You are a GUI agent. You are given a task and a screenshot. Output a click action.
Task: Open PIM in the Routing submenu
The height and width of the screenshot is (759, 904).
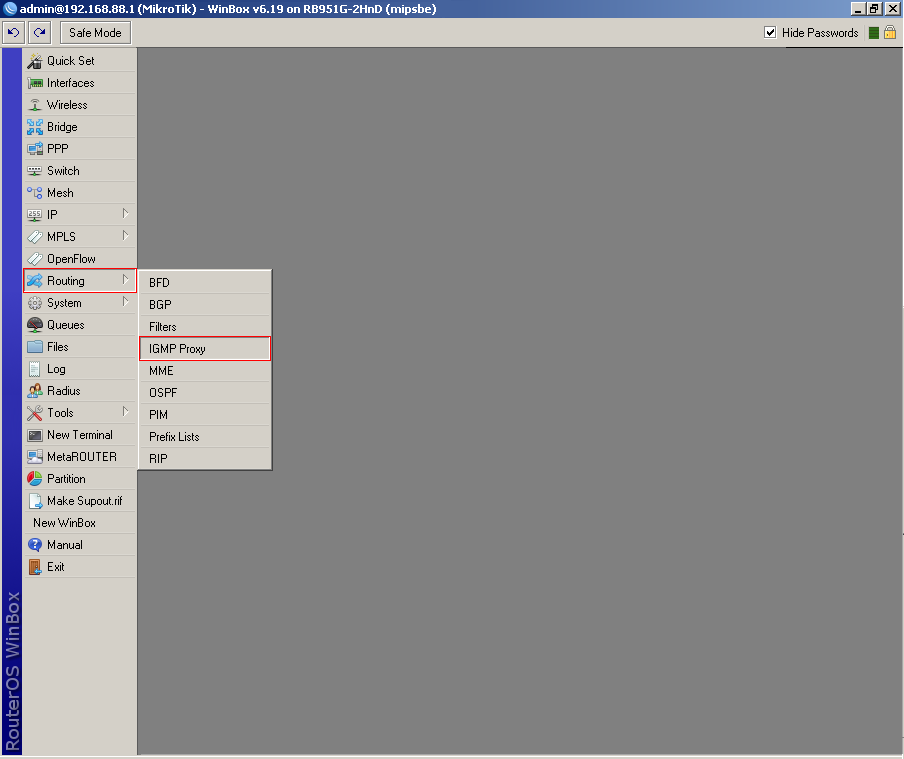pos(205,415)
